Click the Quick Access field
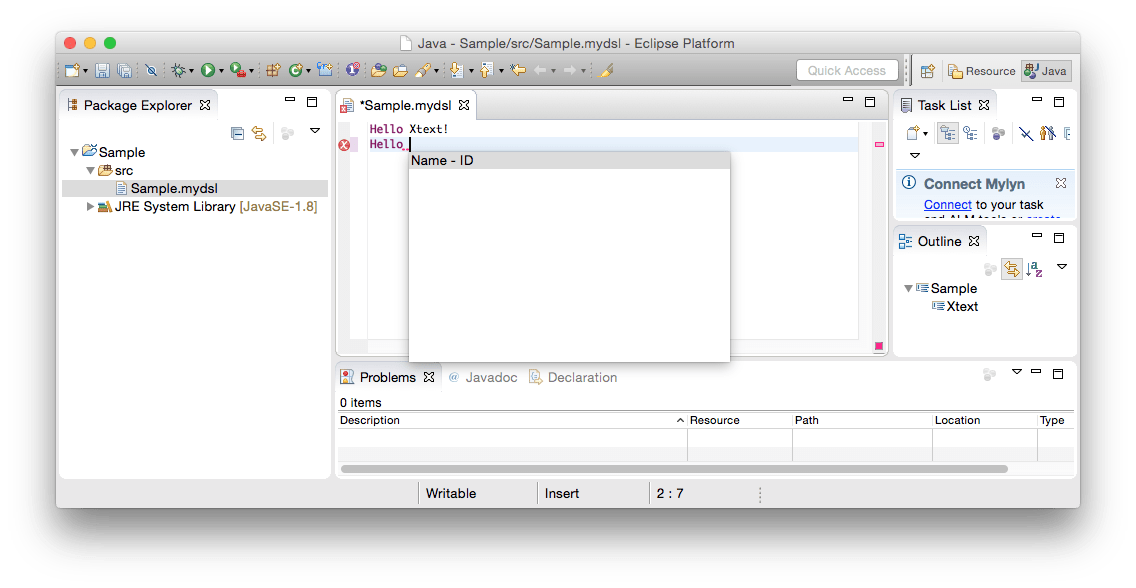 click(846, 70)
